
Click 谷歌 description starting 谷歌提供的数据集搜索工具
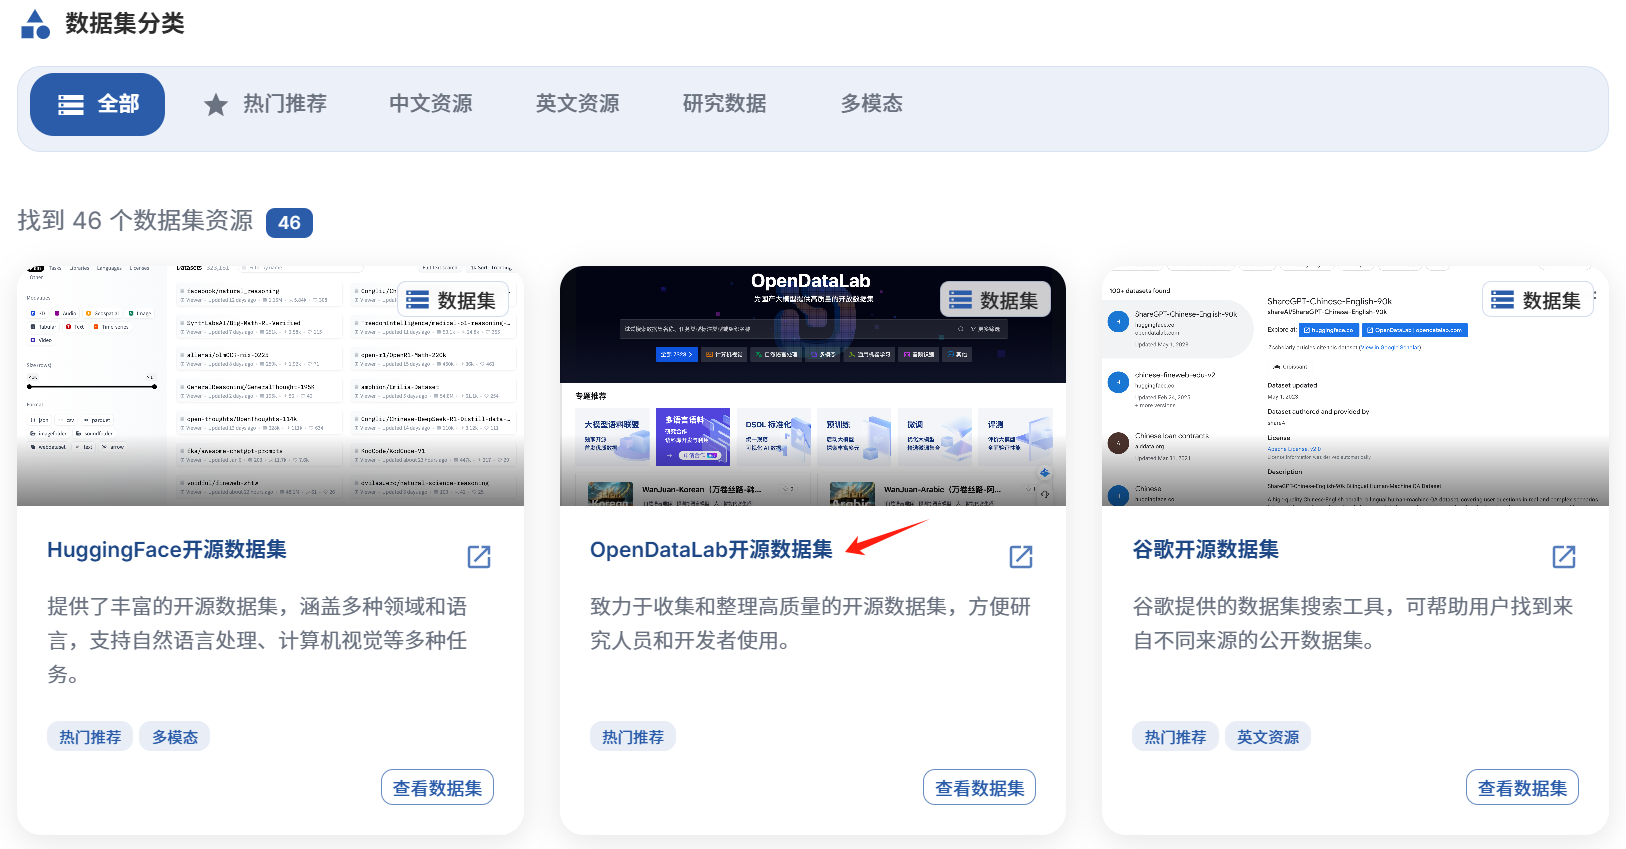(1353, 623)
